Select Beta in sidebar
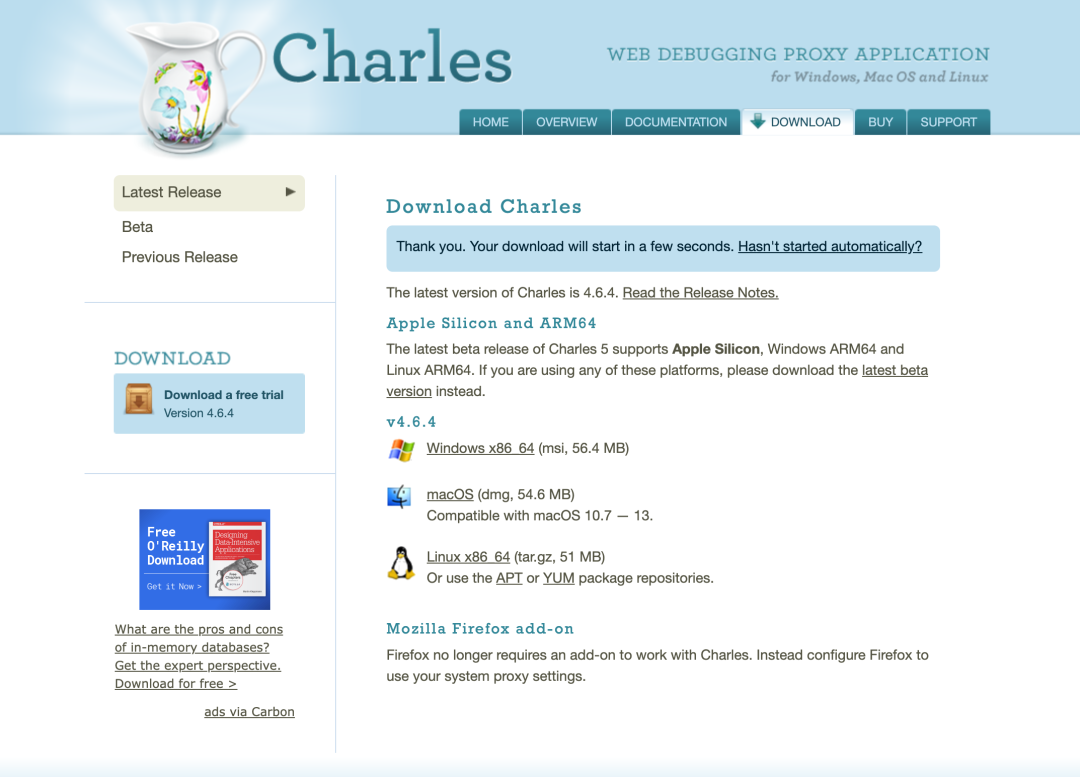This screenshot has height=777, width=1080. tap(137, 227)
